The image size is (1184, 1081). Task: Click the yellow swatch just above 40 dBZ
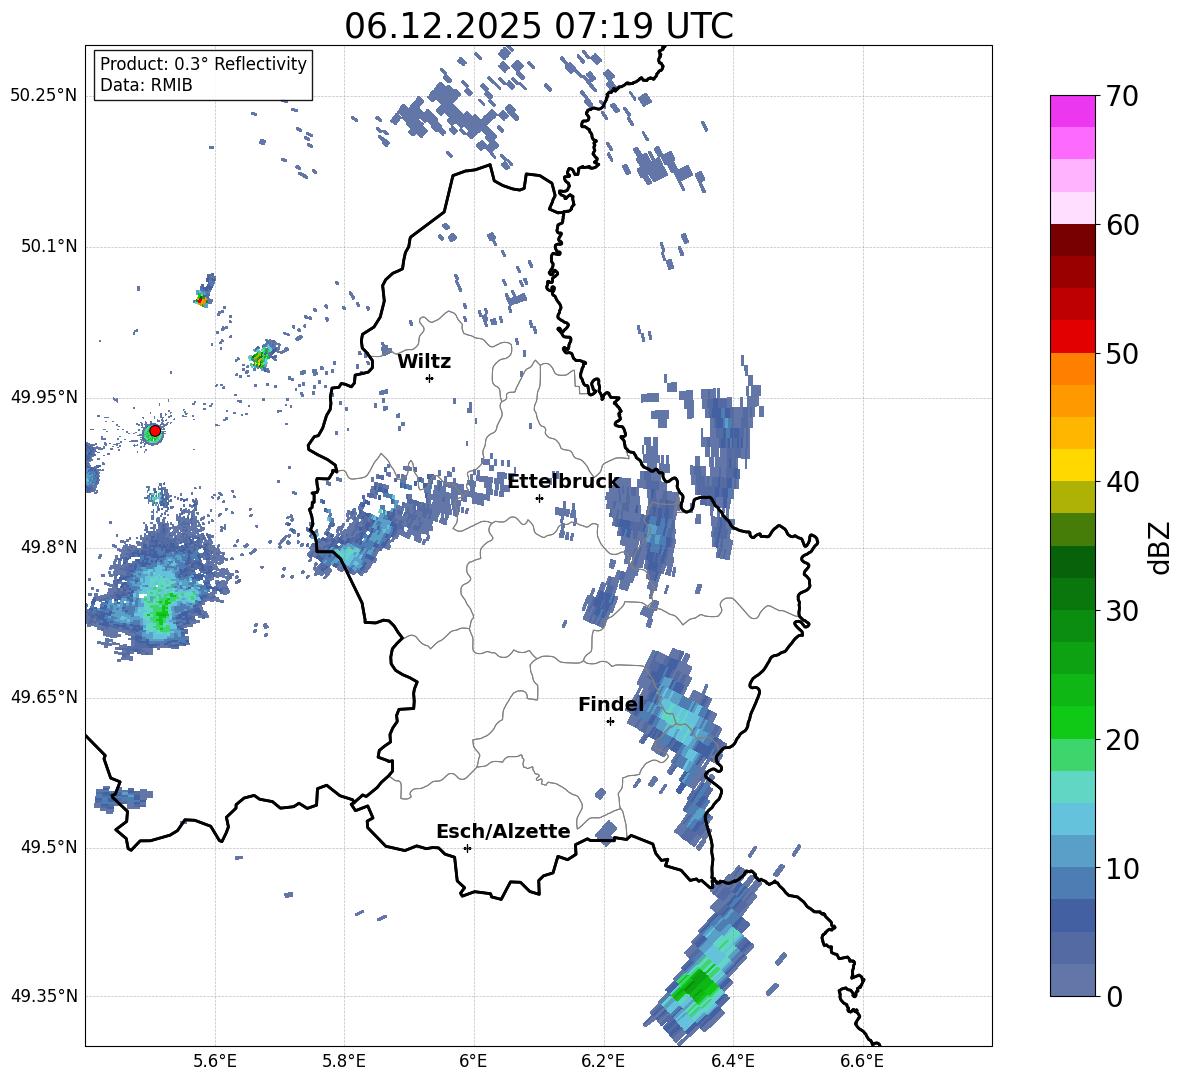pos(1072,465)
